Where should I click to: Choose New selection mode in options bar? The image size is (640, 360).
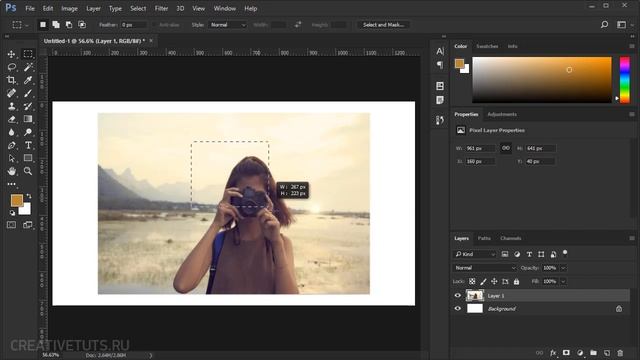coord(43,25)
